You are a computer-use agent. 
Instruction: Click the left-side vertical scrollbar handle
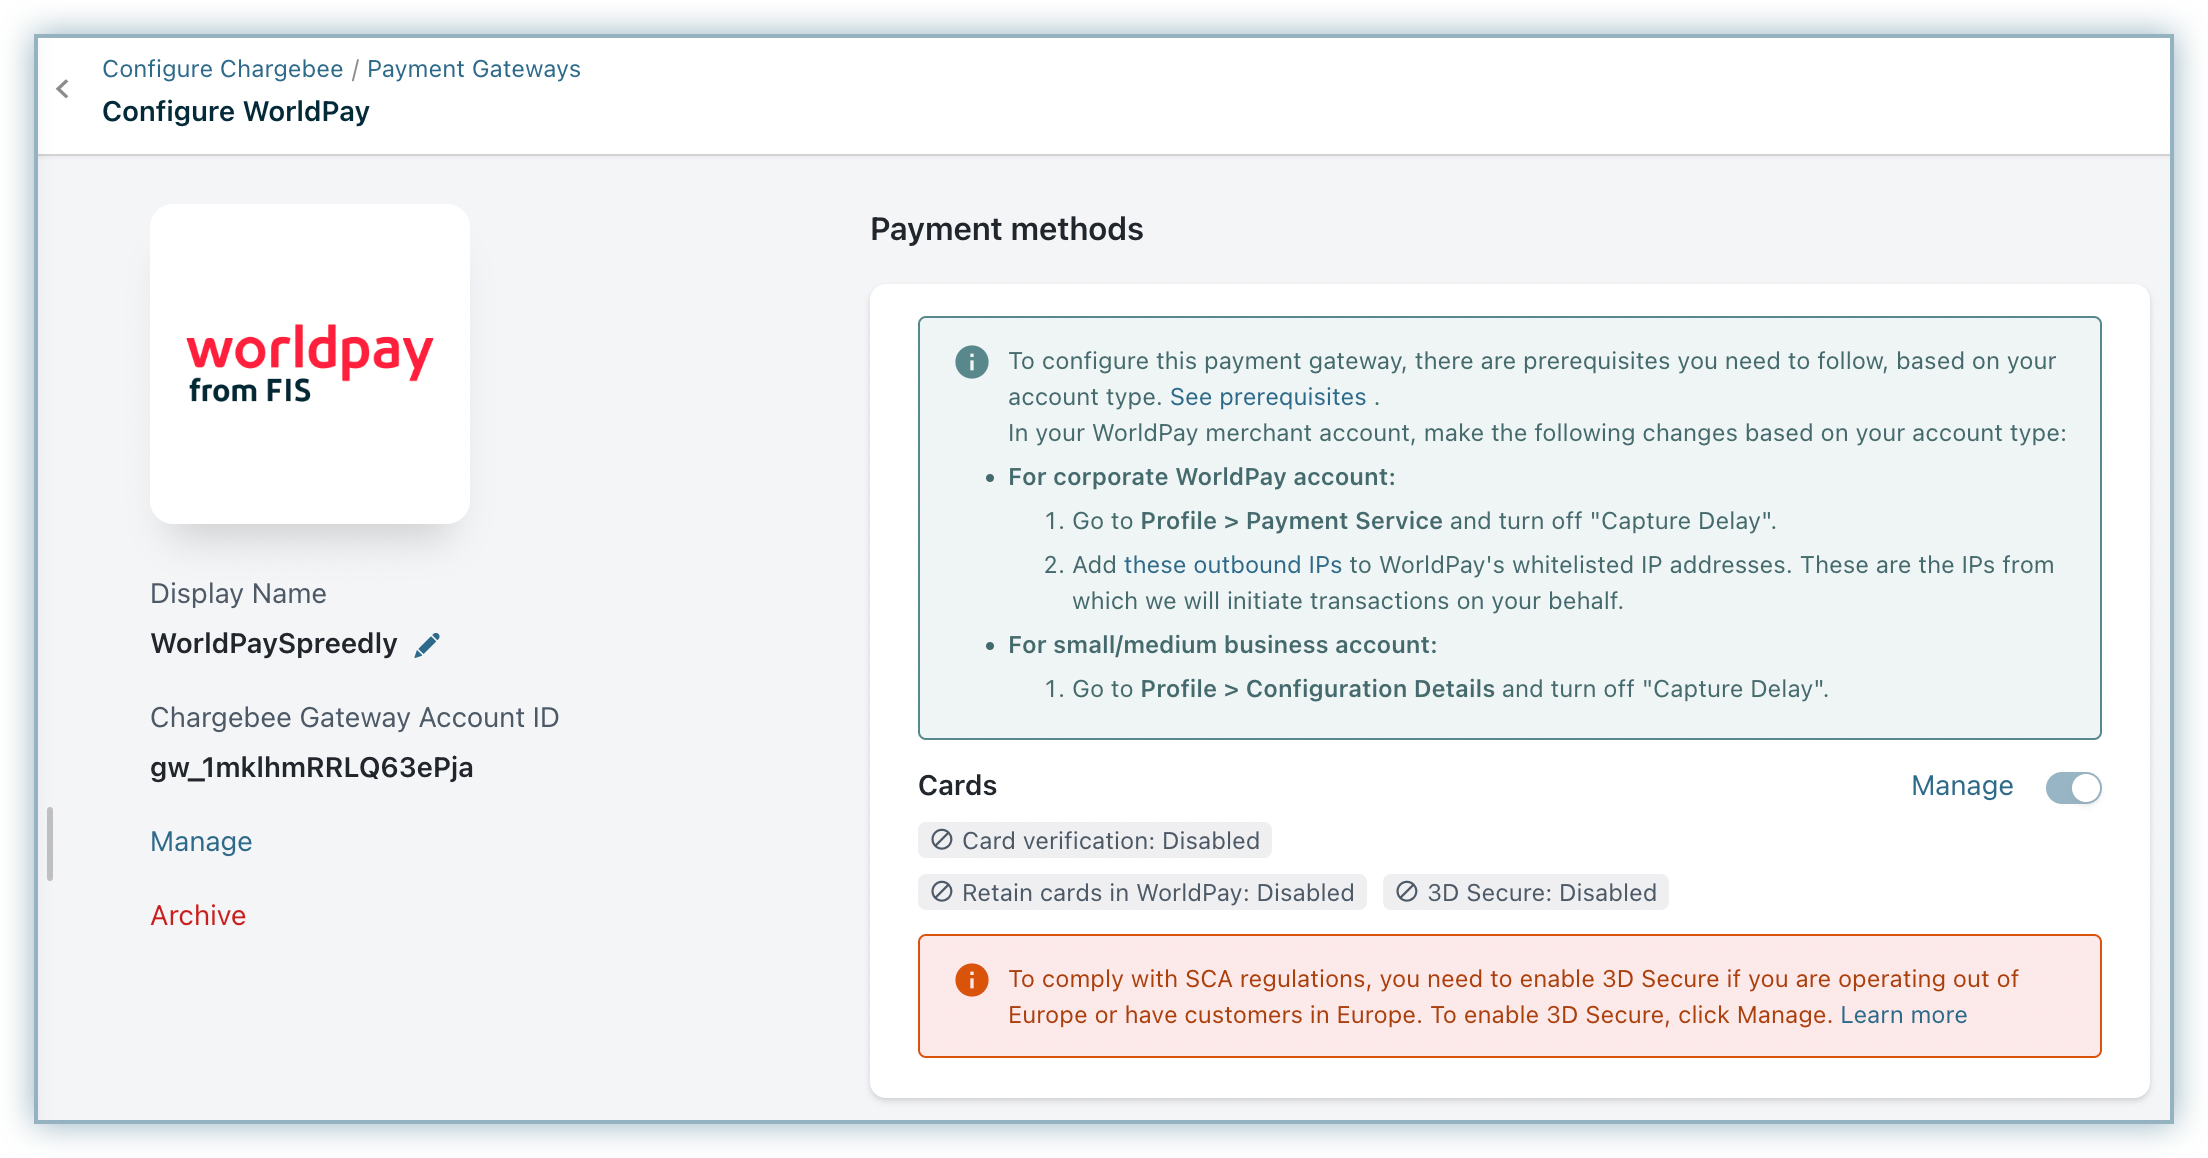pyautogui.click(x=50, y=844)
